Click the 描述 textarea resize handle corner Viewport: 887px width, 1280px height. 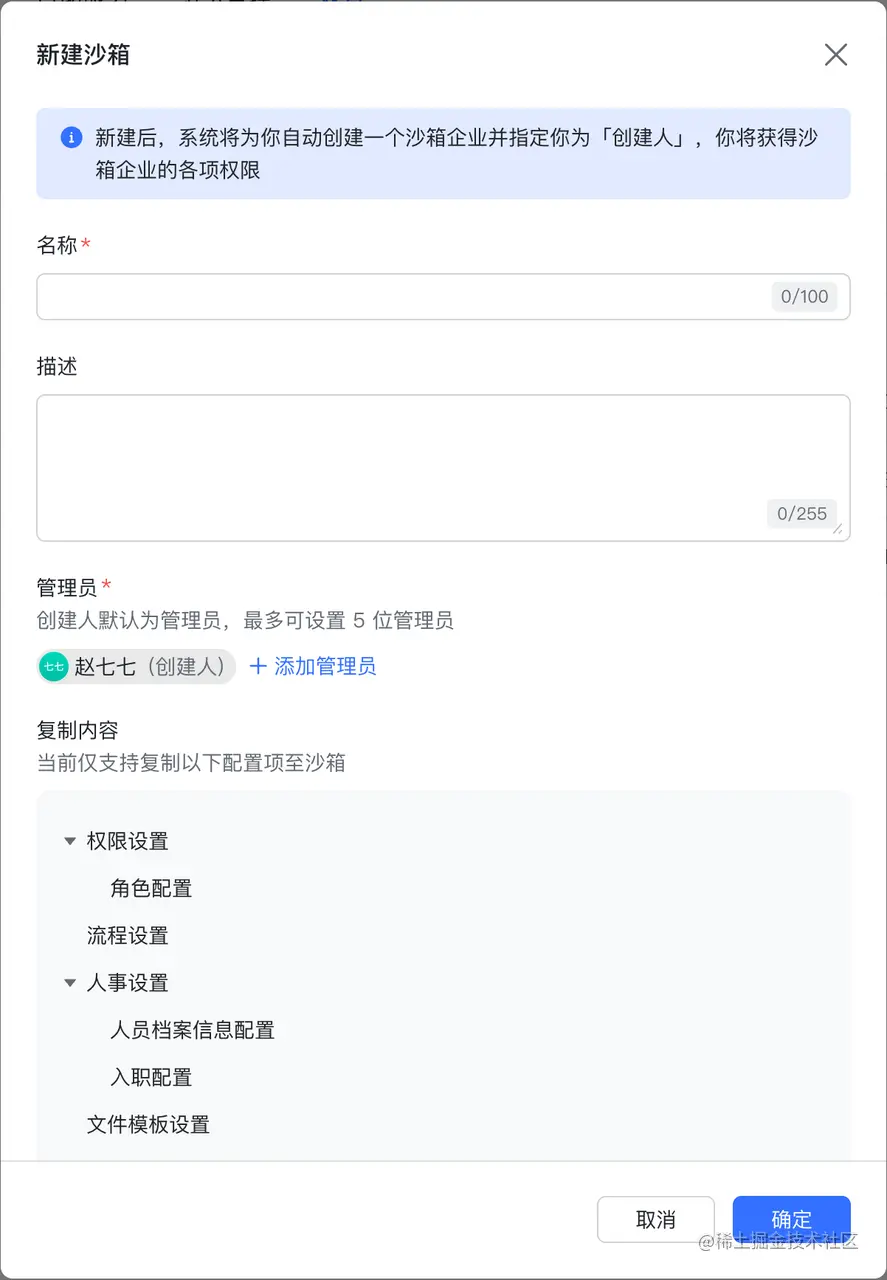click(837, 529)
